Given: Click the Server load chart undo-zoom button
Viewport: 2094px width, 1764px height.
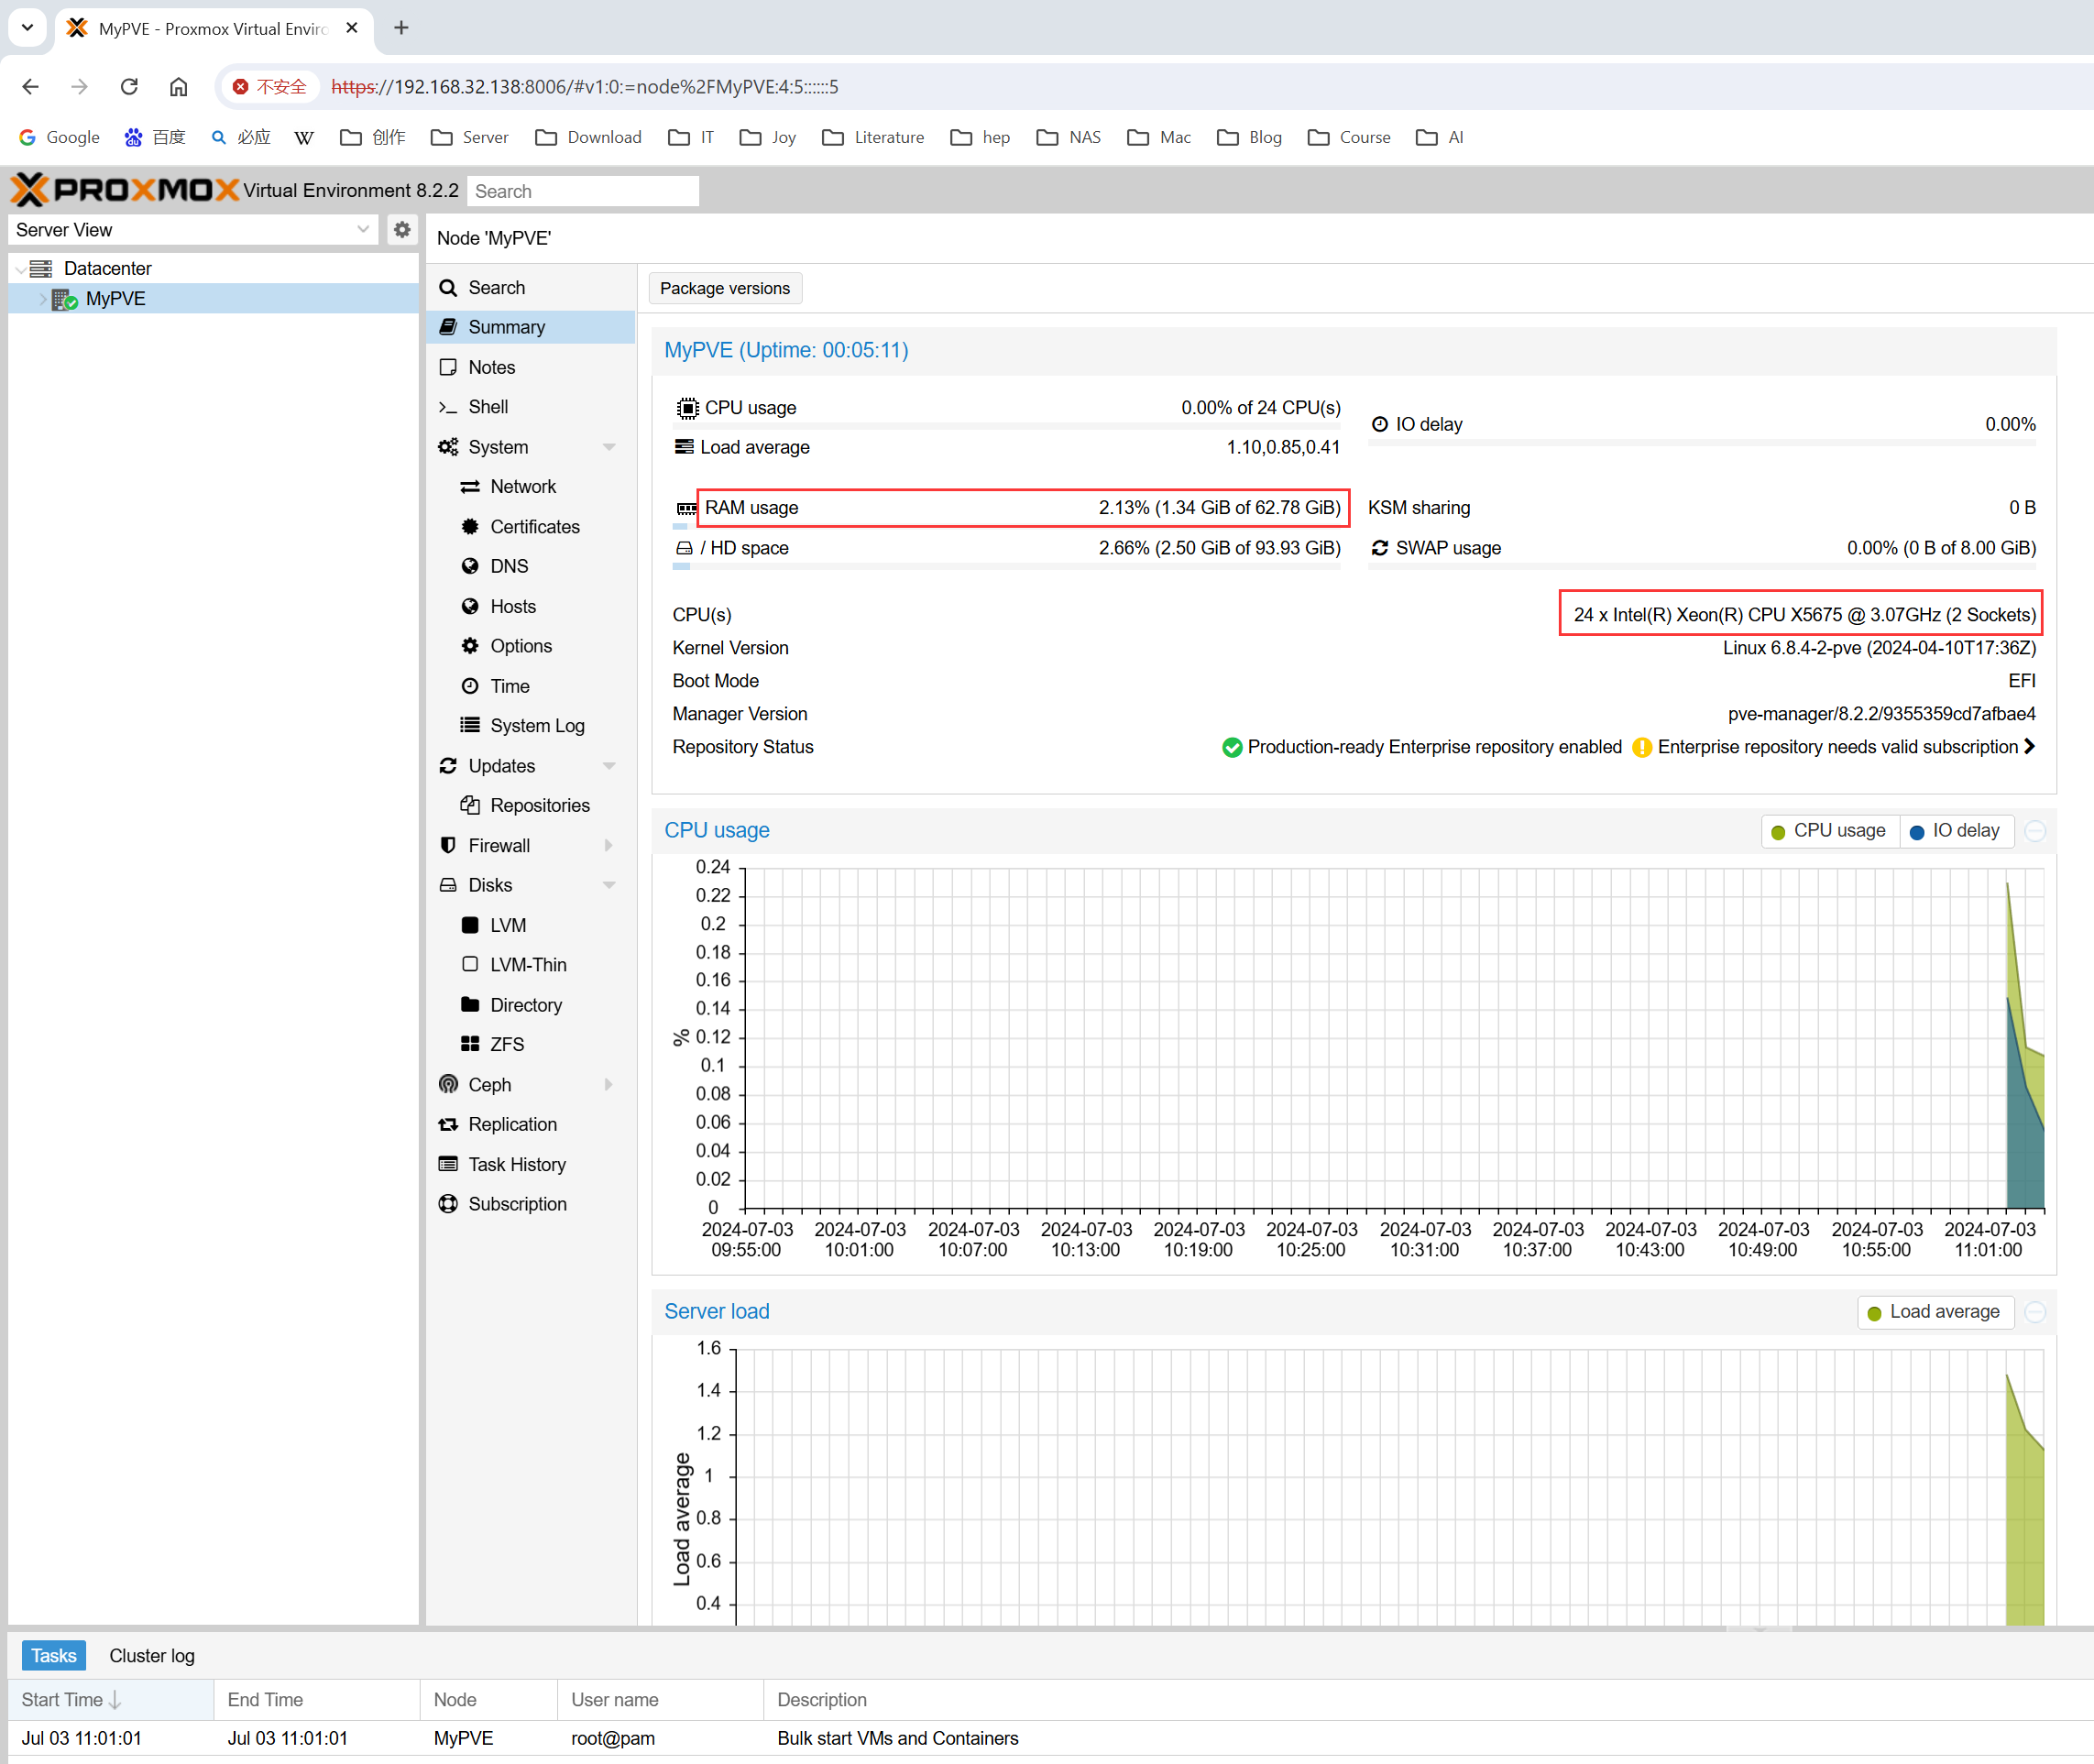Looking at the screenshot, I should coord(2035,1312).
